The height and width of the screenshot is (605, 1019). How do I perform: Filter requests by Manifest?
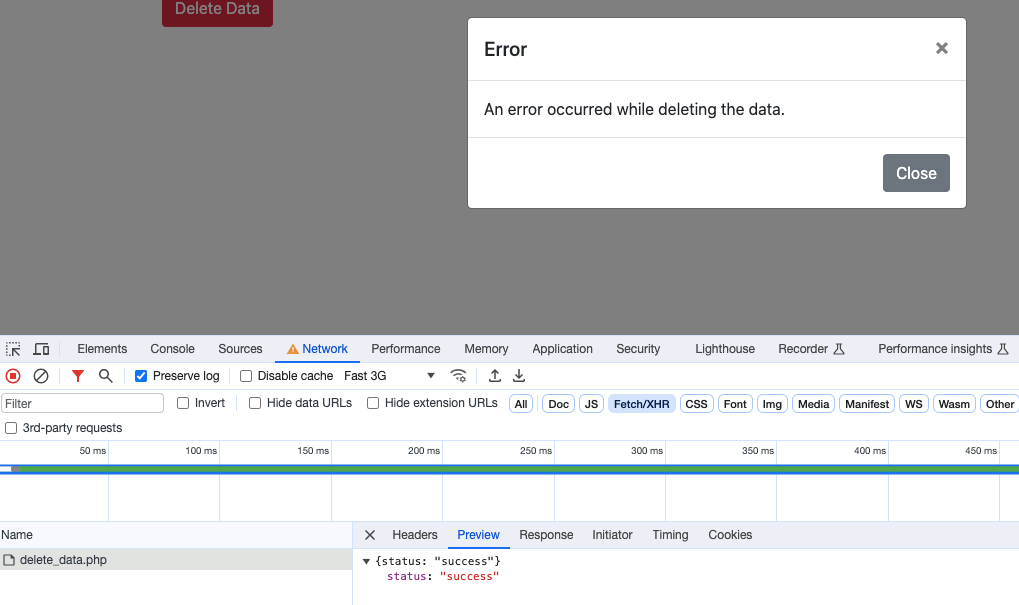pyautogui.click(x=867, y=404)
